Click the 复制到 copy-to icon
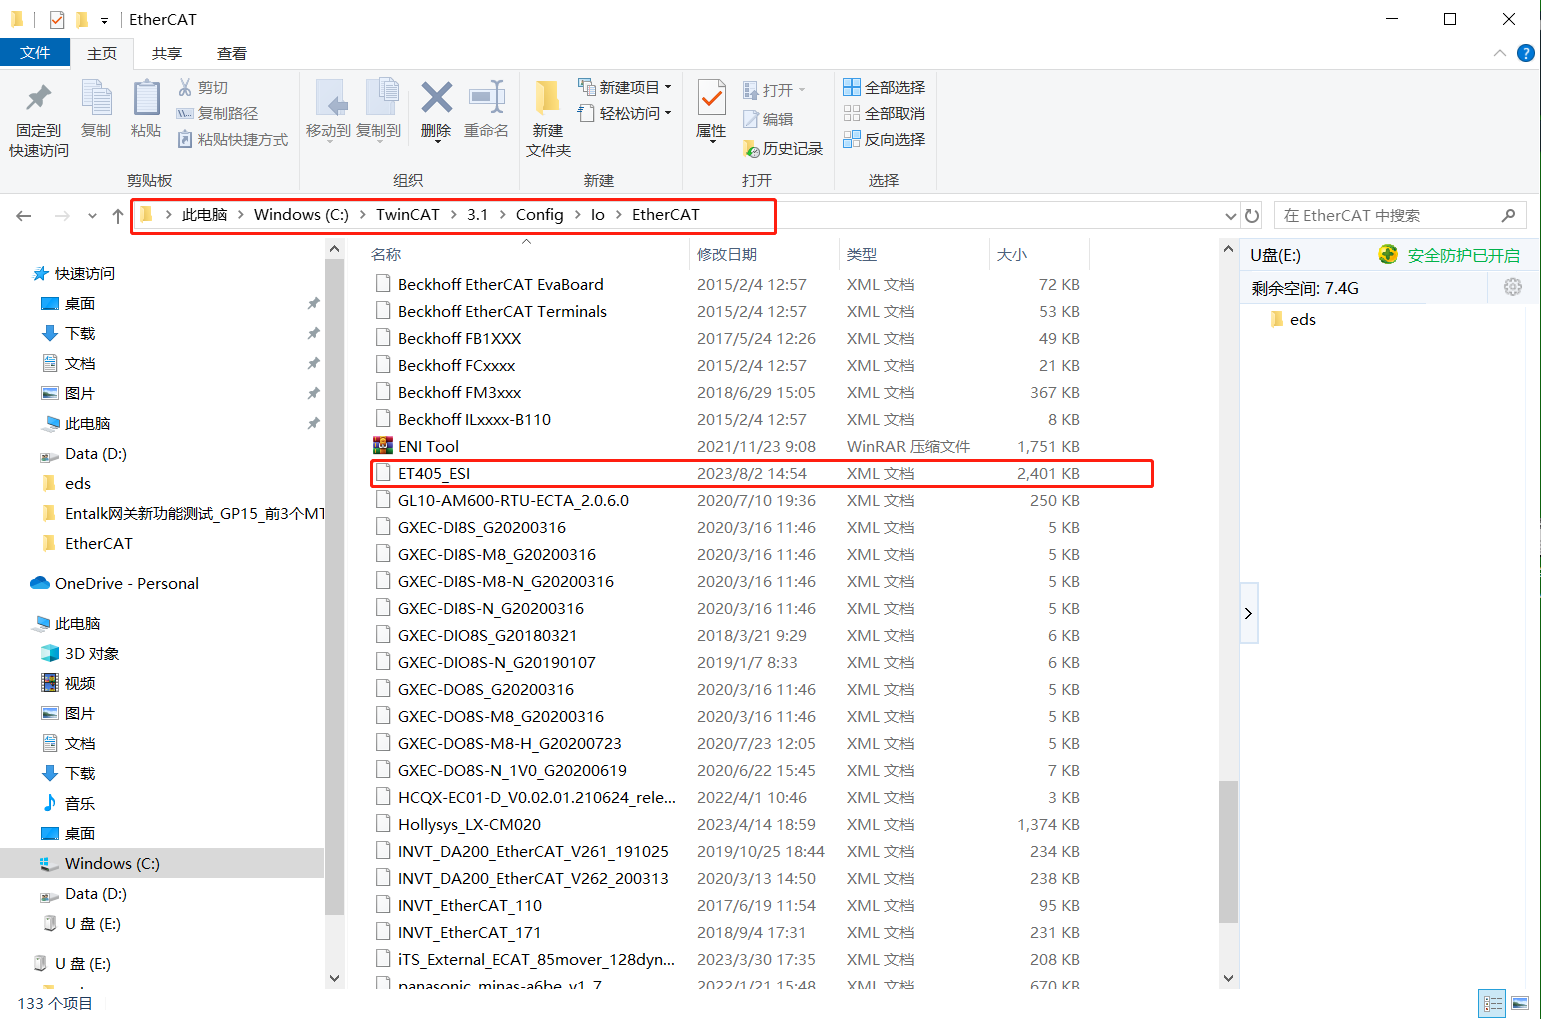Screen dimensions: 1541x1019 (x=380, y=98)
